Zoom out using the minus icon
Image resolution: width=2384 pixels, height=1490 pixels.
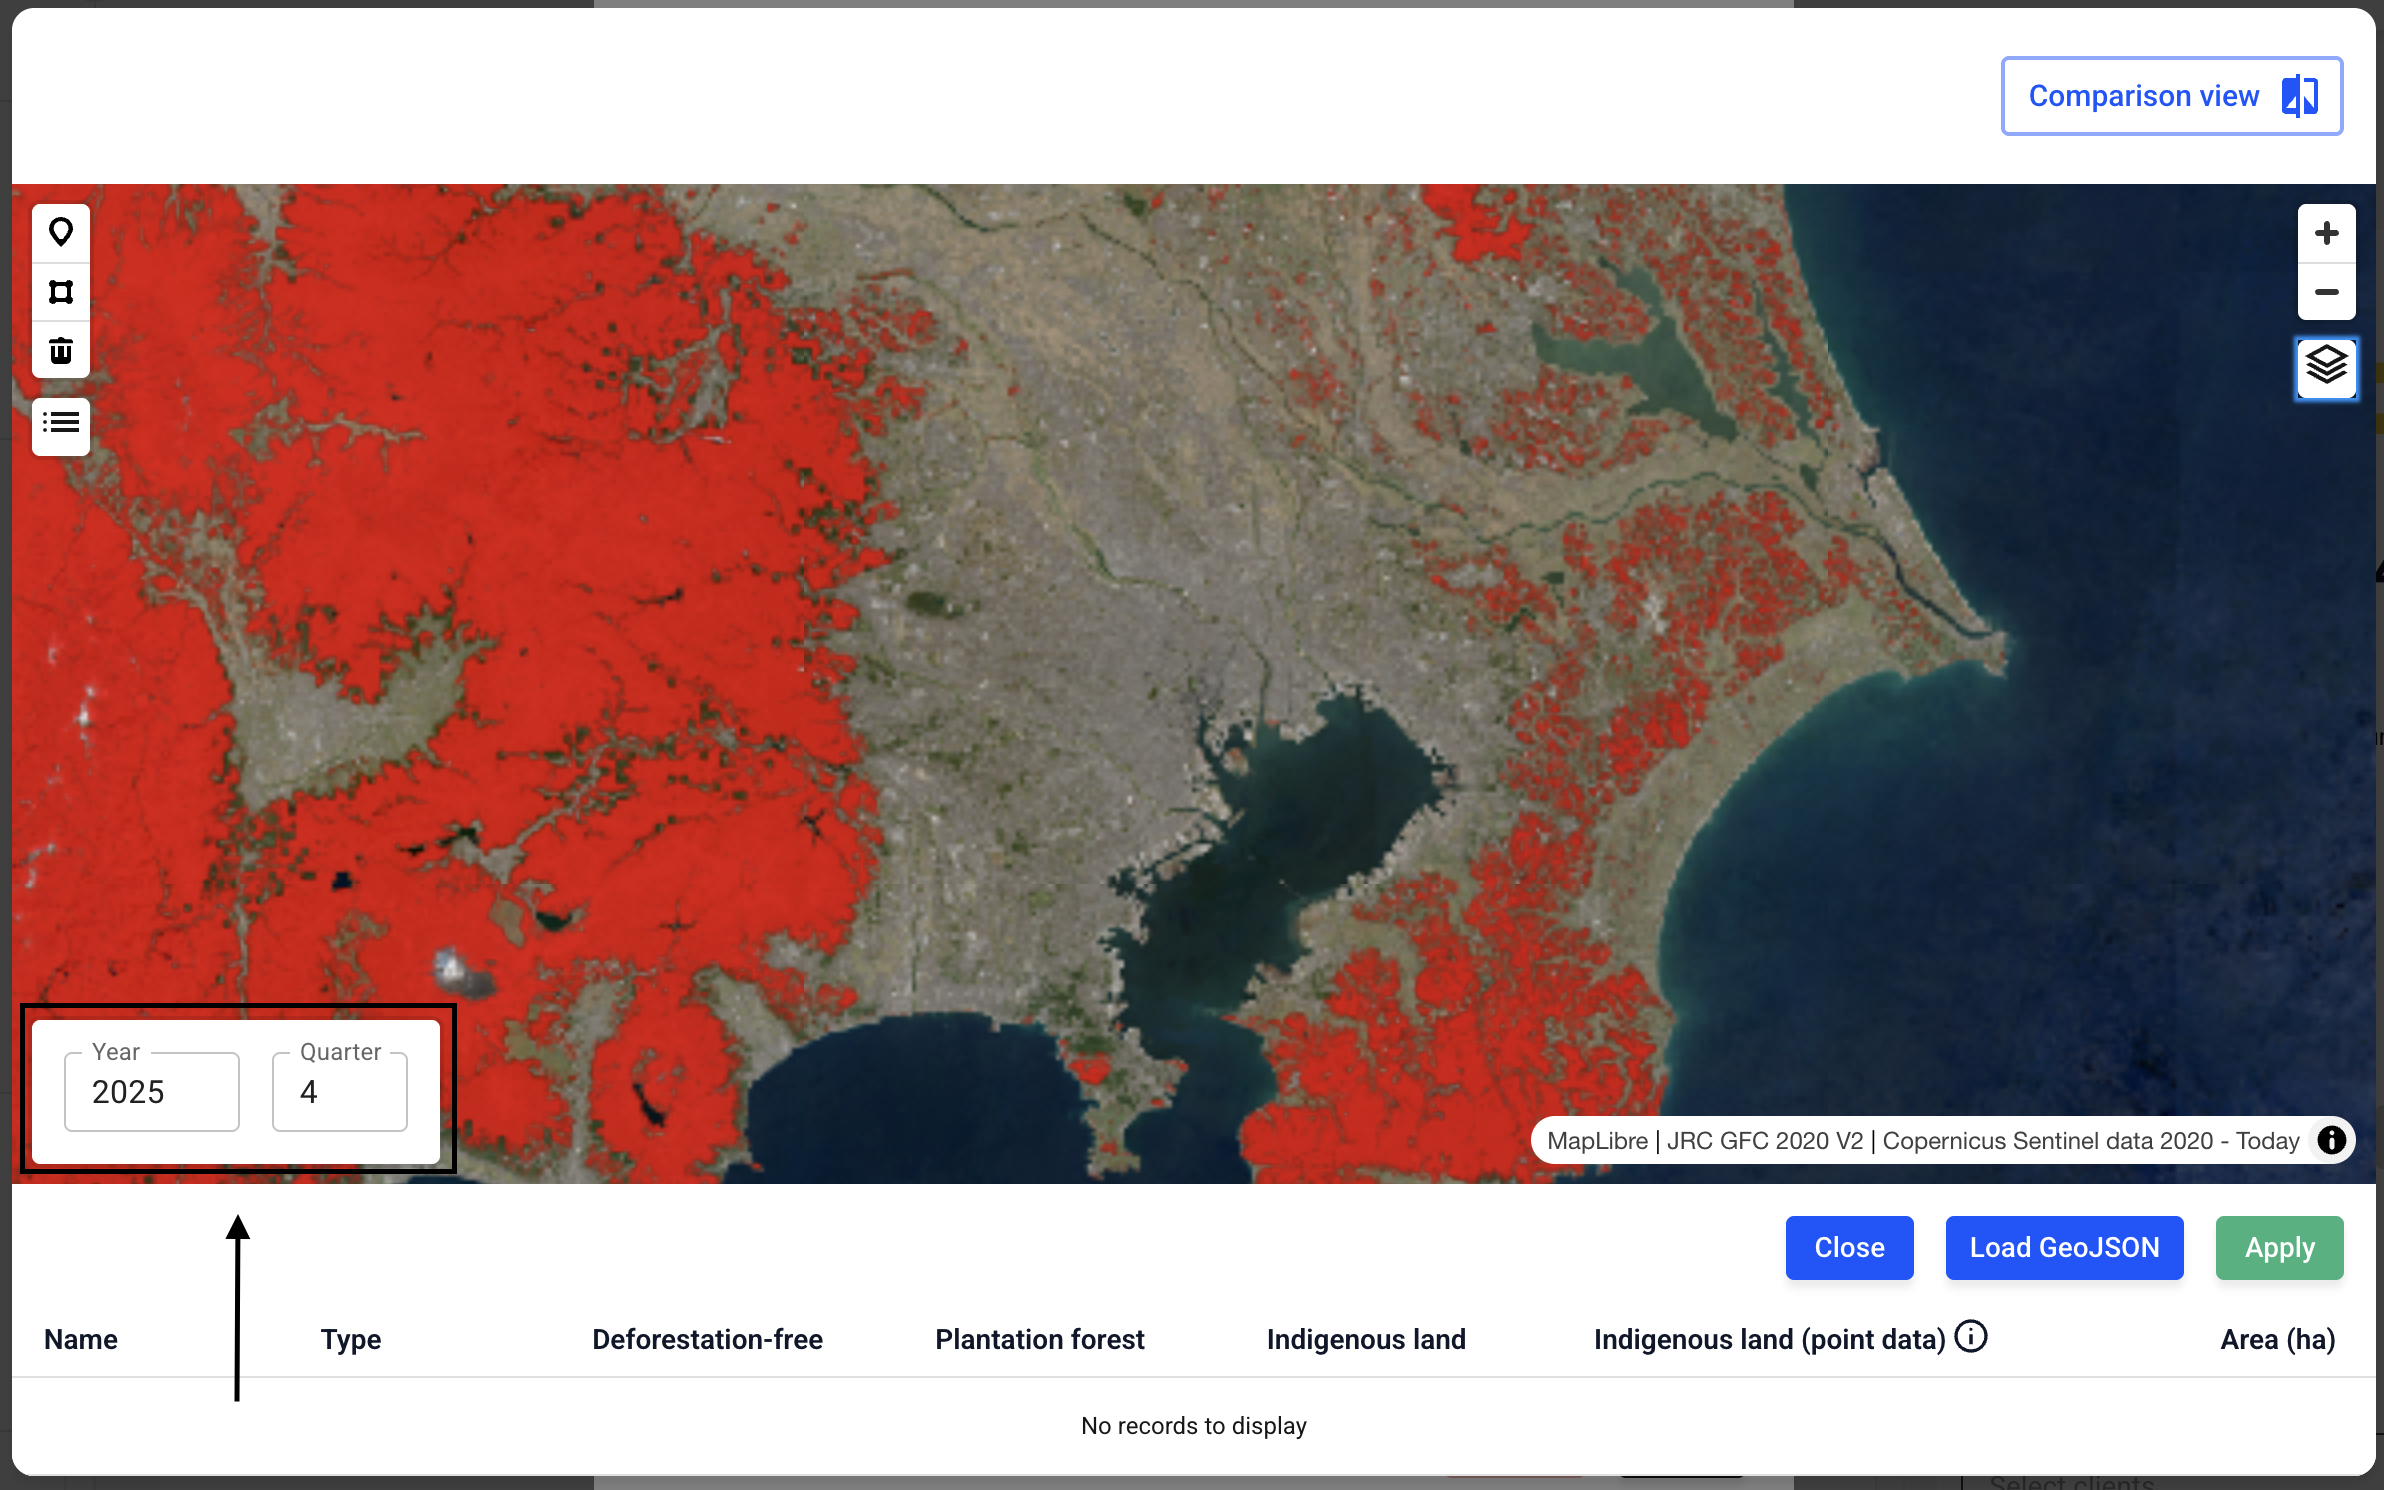2326,292
